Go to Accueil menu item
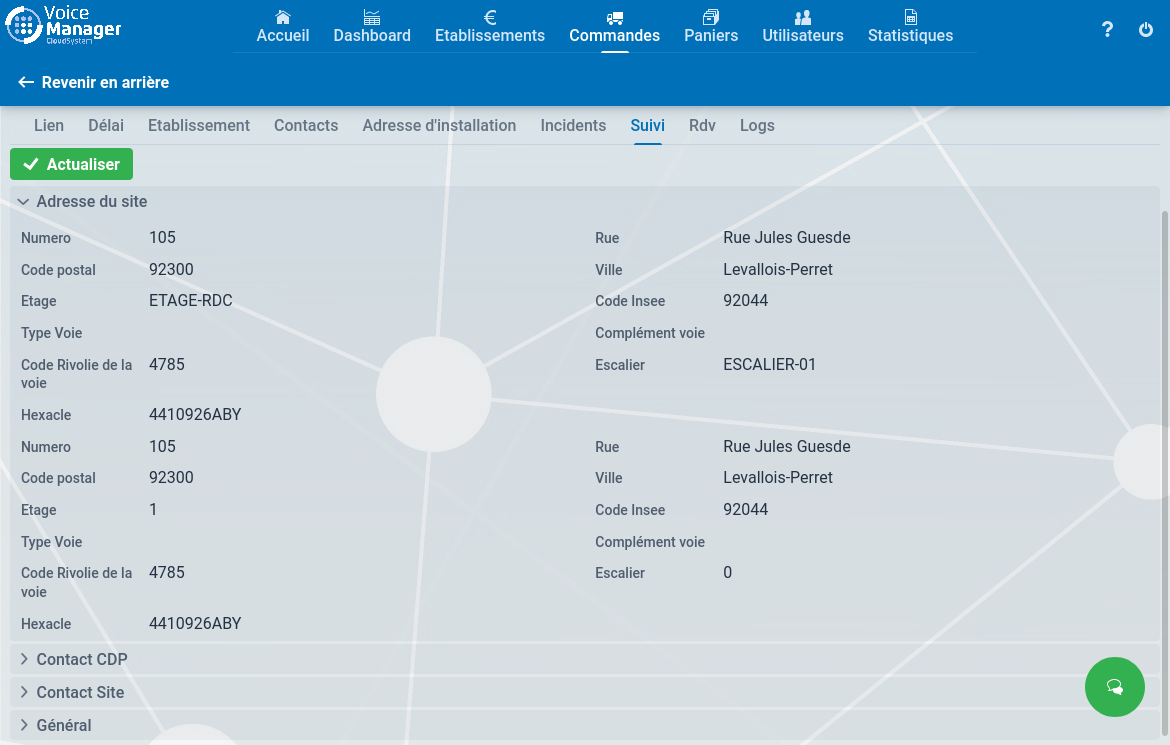 tap(283, 35)
